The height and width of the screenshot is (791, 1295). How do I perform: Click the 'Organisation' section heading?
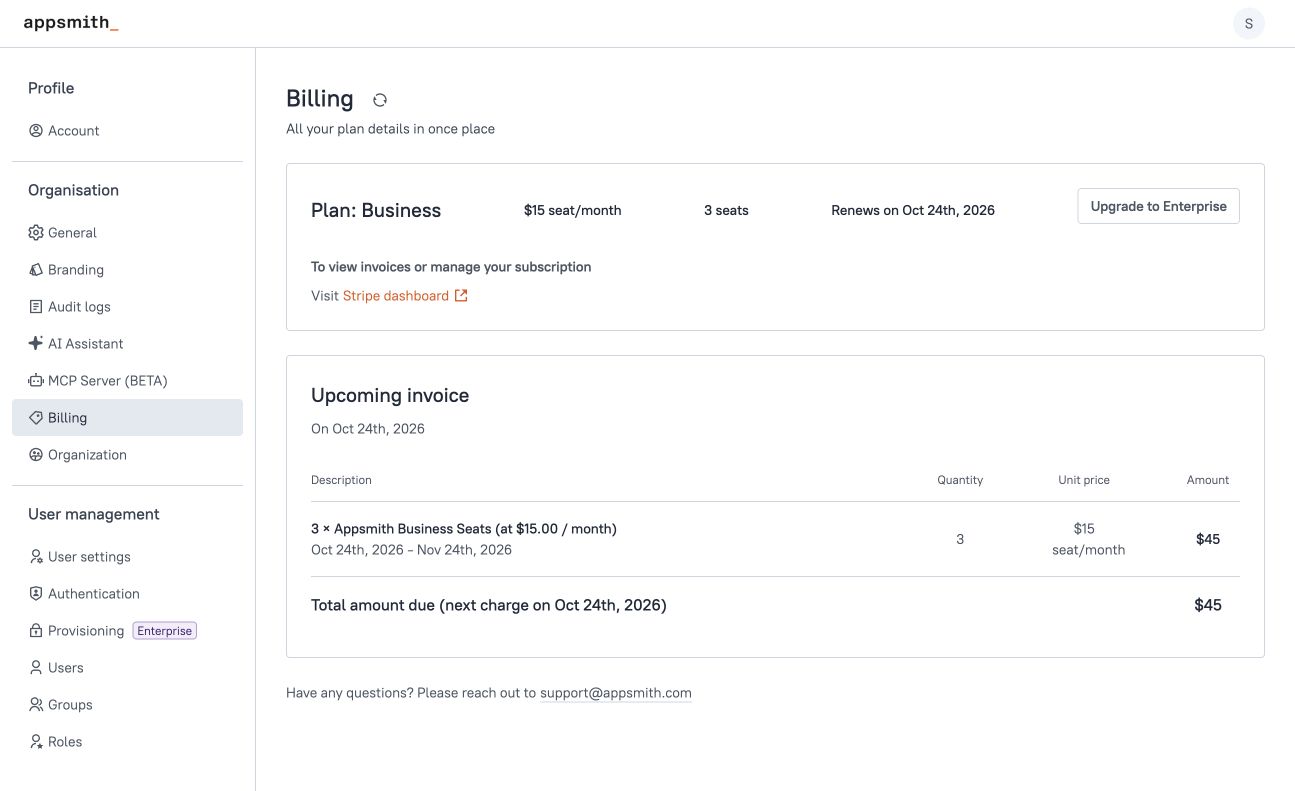tap(73, 190)
